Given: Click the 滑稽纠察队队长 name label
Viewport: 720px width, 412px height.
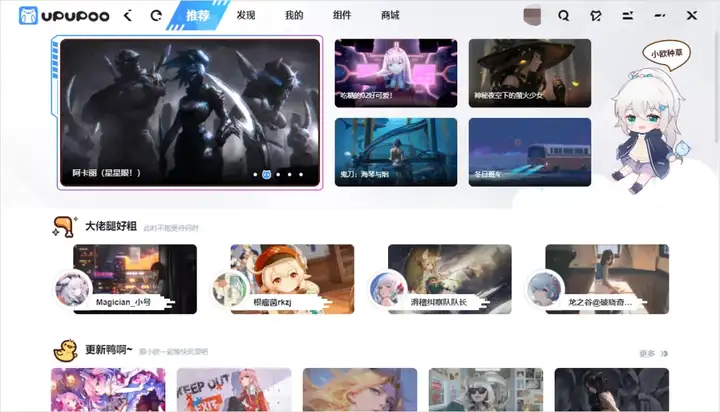Looking at the screenshot, I should tap(439, 302).
